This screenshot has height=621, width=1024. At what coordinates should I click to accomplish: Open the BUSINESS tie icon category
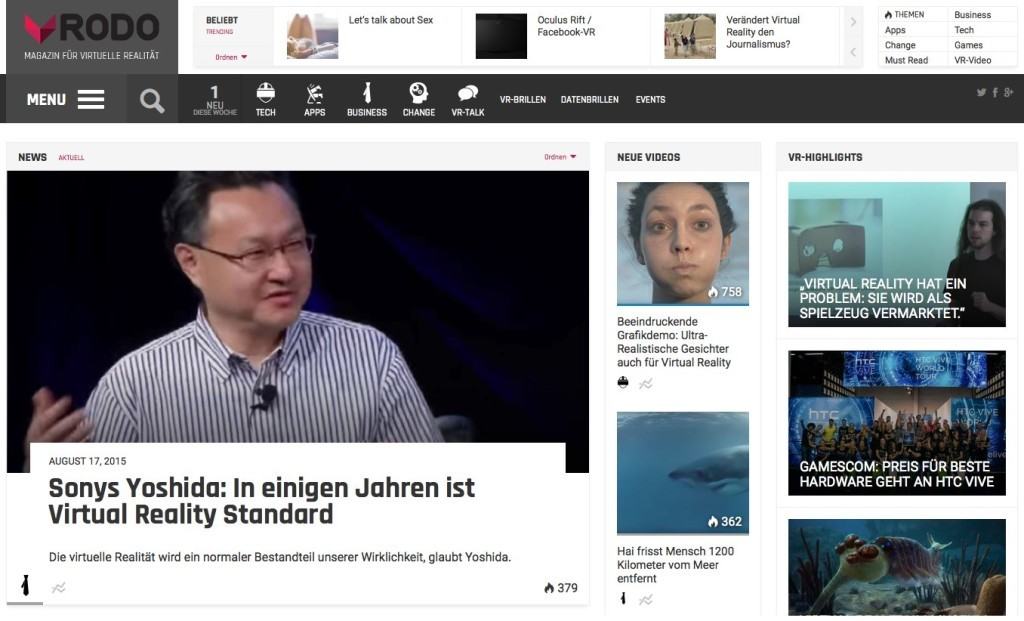coord(366,99)
